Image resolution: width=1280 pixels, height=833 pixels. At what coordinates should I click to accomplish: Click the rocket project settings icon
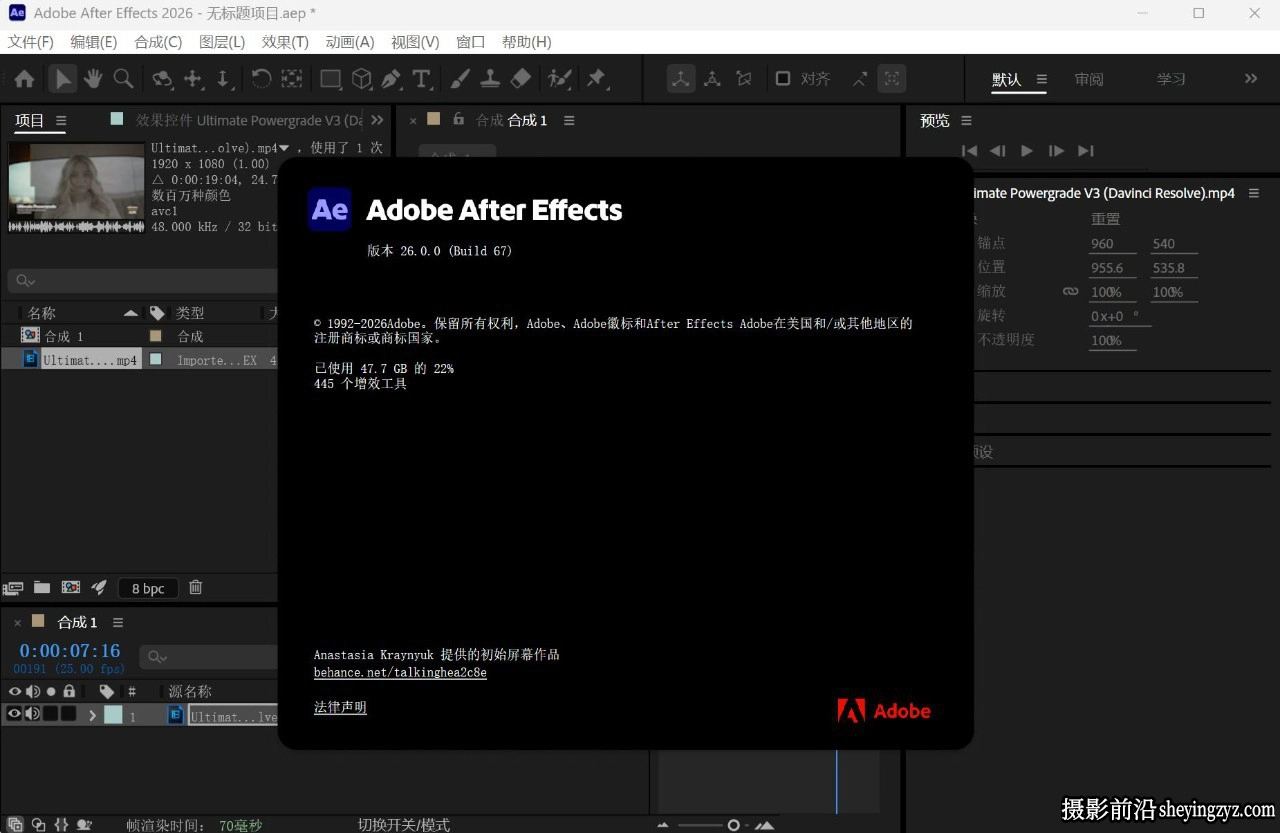pos(99,588)
